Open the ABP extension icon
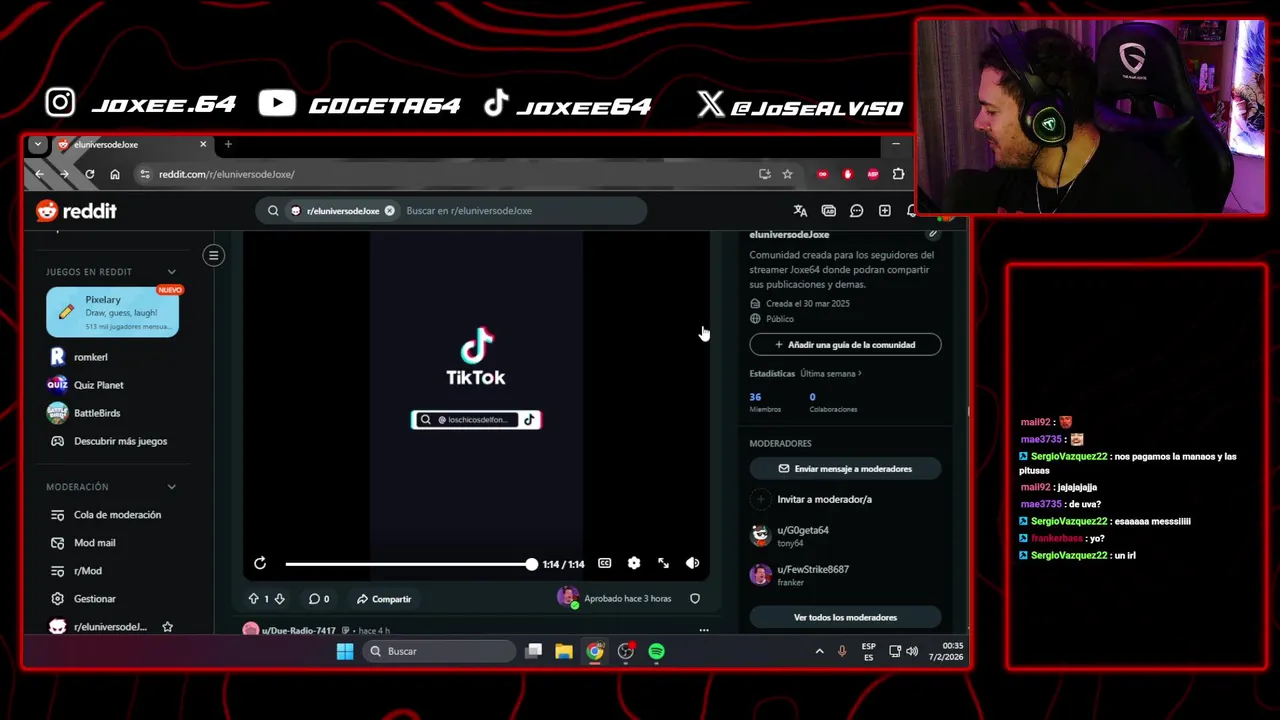 pyautogui.click(x=873, y=174)
